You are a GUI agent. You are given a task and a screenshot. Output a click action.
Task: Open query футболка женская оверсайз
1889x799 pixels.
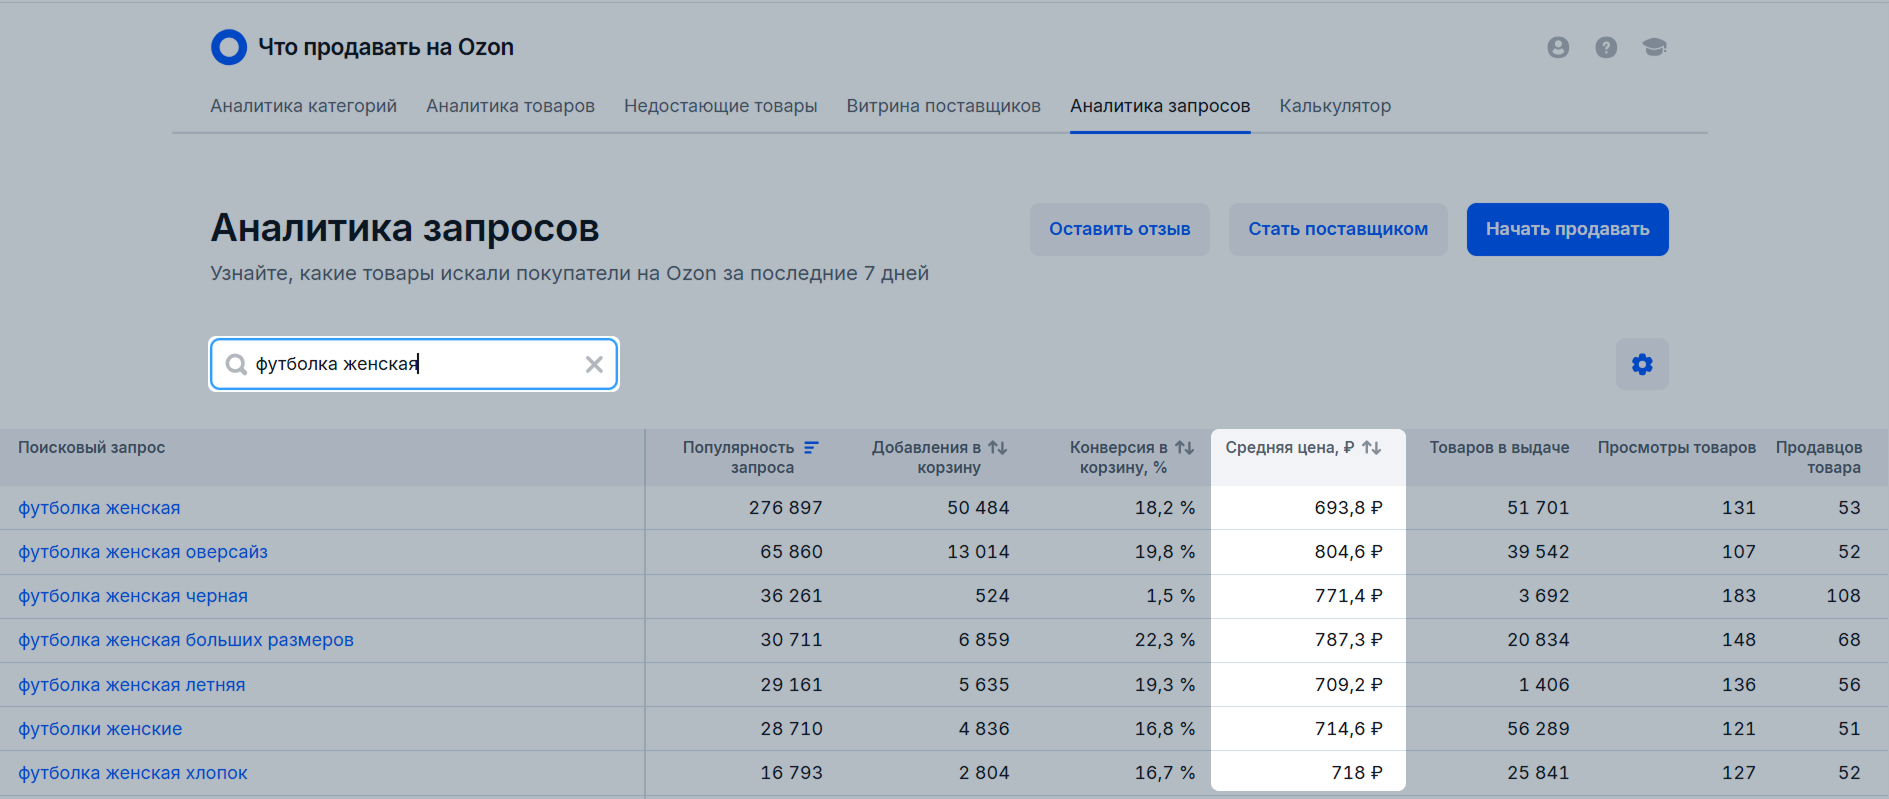tap(143, 552)
